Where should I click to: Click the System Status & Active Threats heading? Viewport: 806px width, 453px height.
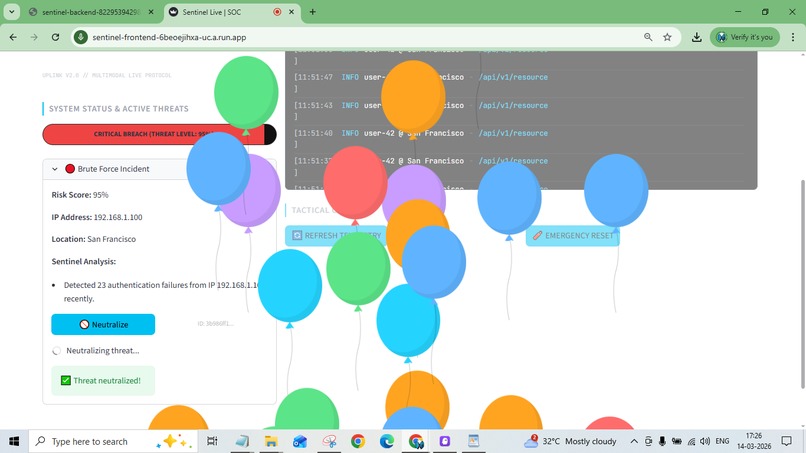119,108
